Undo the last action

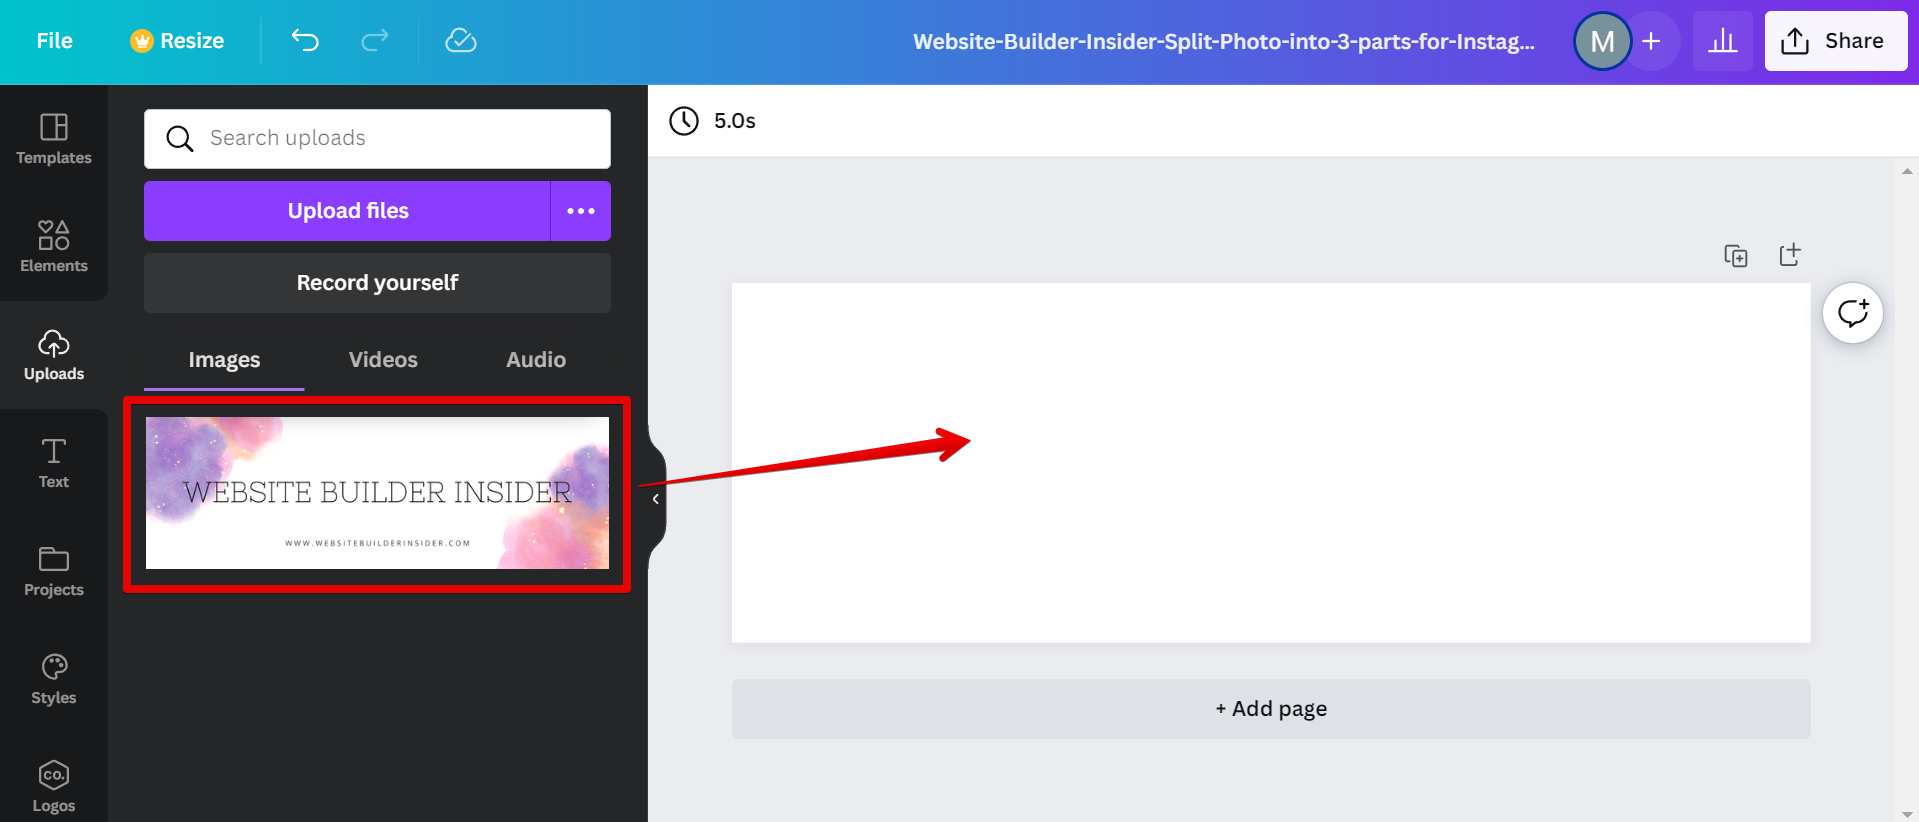305,41
